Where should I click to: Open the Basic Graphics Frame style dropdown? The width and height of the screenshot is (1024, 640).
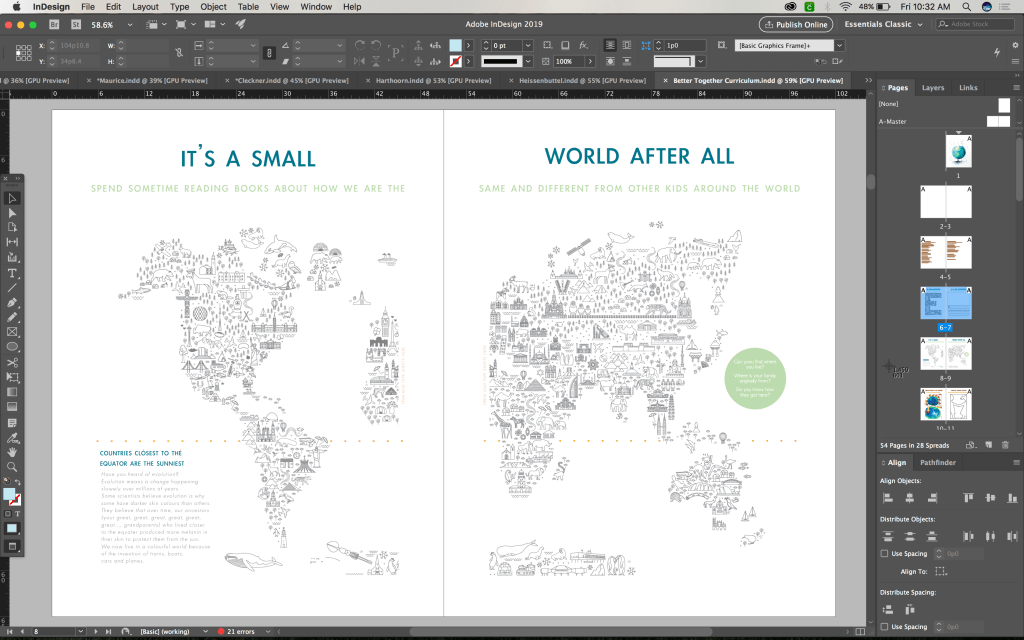pyautogui.click(x=839, y=45)
